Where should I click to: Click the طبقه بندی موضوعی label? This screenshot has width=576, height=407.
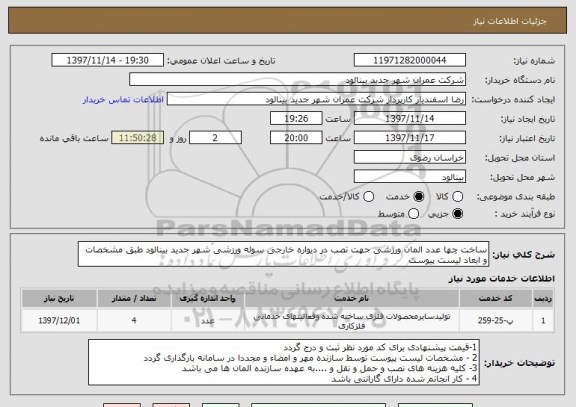click(x=516, y=197)
